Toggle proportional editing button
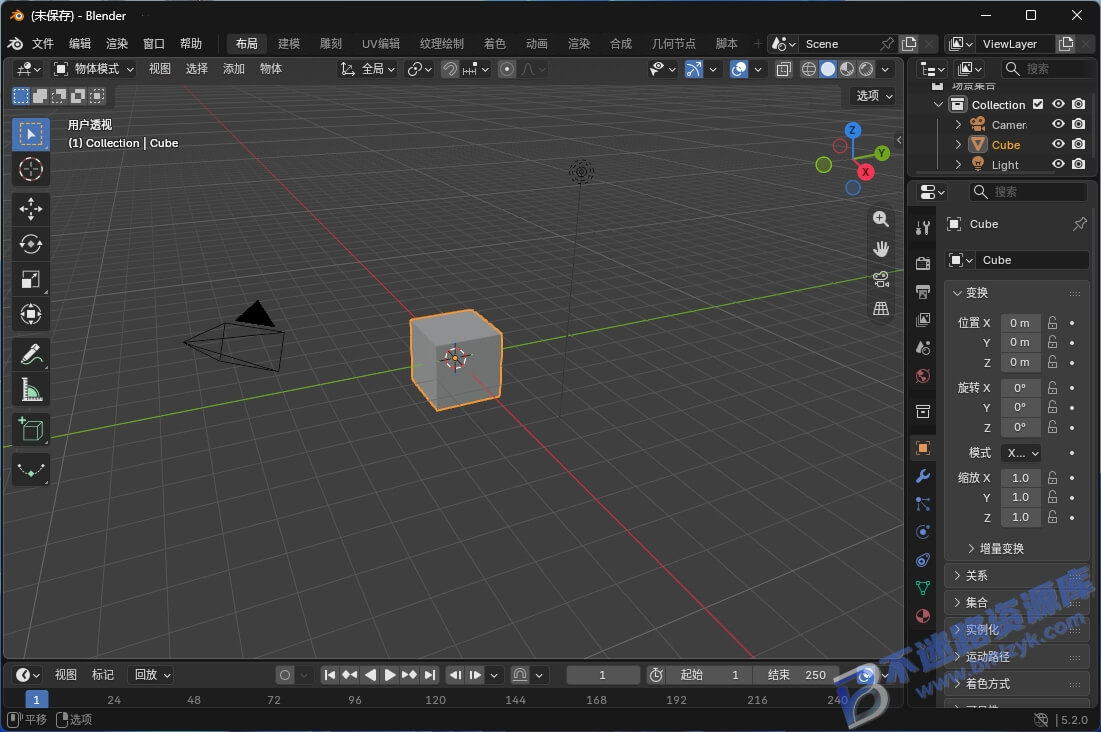The width and height of the screenshot is (1101, 732). (x=506, y=69)
